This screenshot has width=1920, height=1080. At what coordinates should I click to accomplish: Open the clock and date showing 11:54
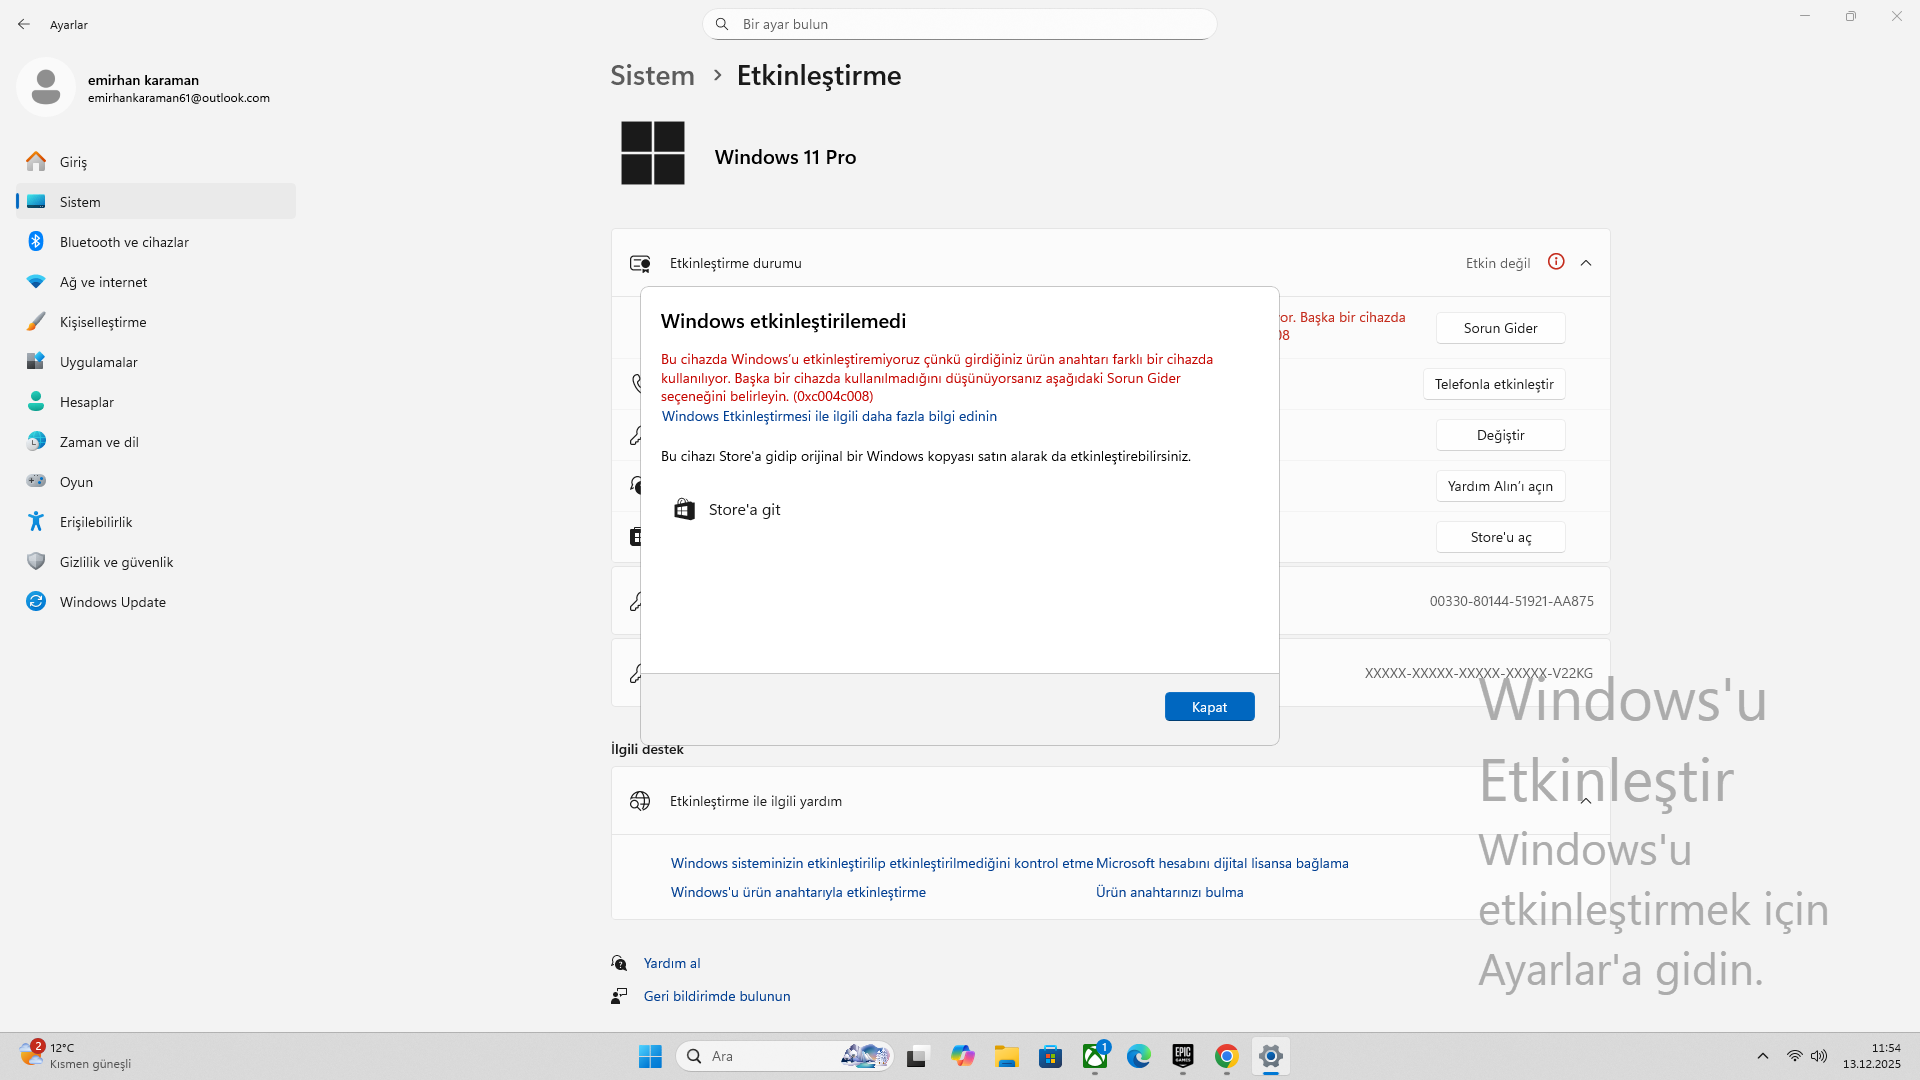point(1872,1056)
